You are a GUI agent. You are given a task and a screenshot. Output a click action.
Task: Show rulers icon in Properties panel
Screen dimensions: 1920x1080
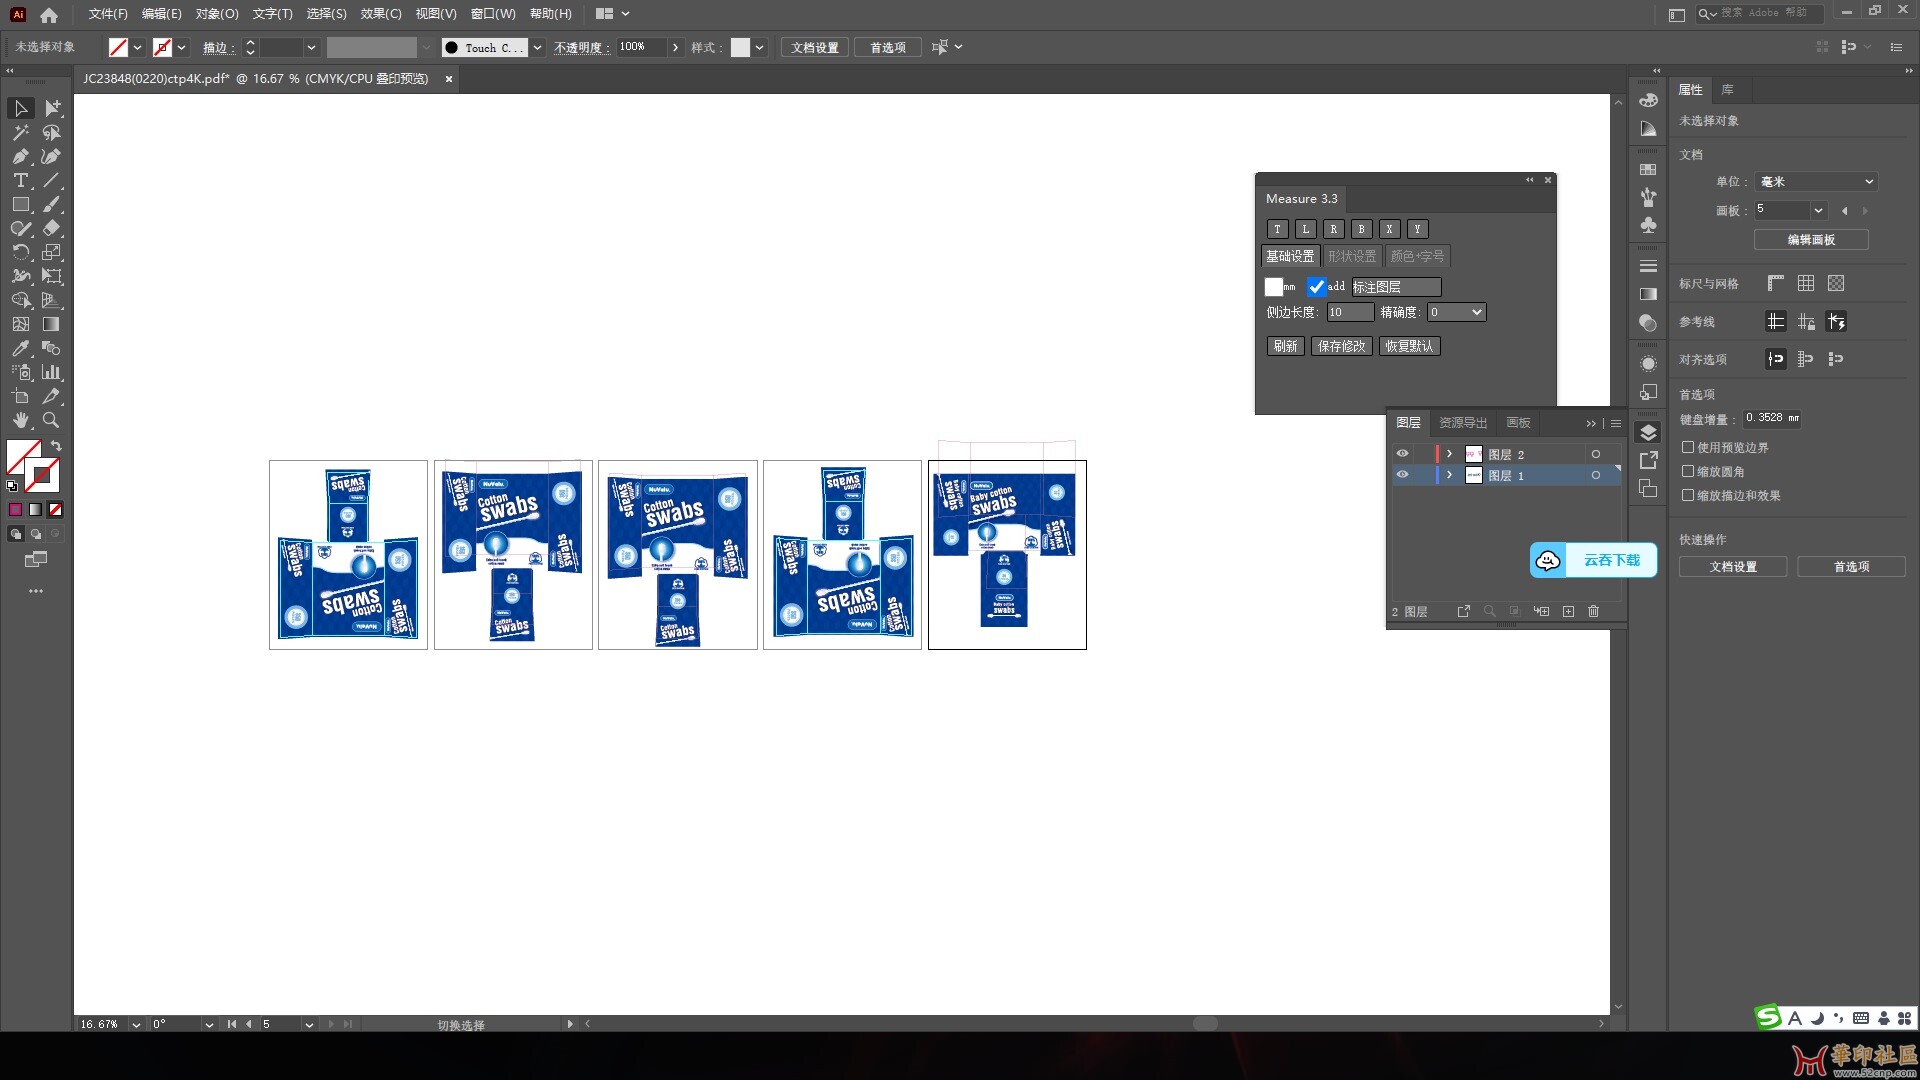[x=1776, y=284]
